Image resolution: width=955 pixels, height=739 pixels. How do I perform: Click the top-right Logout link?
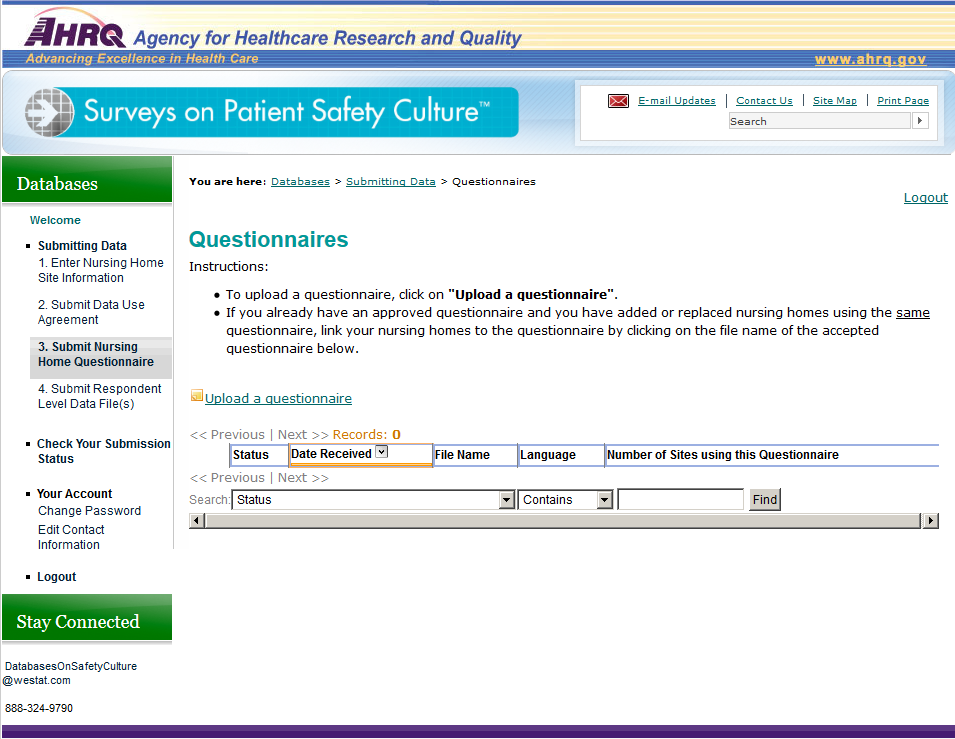point(925,197)
